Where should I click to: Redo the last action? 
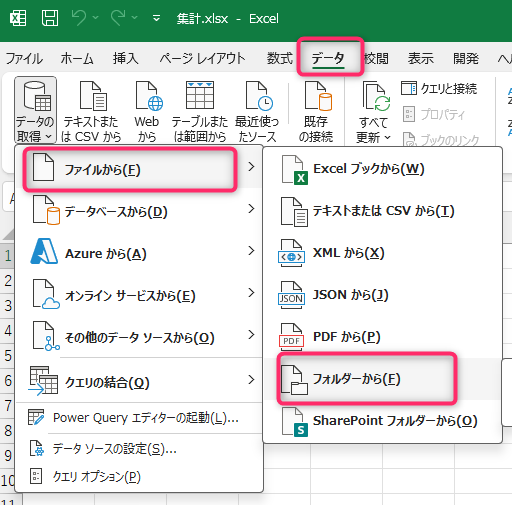tap(118, 18)
